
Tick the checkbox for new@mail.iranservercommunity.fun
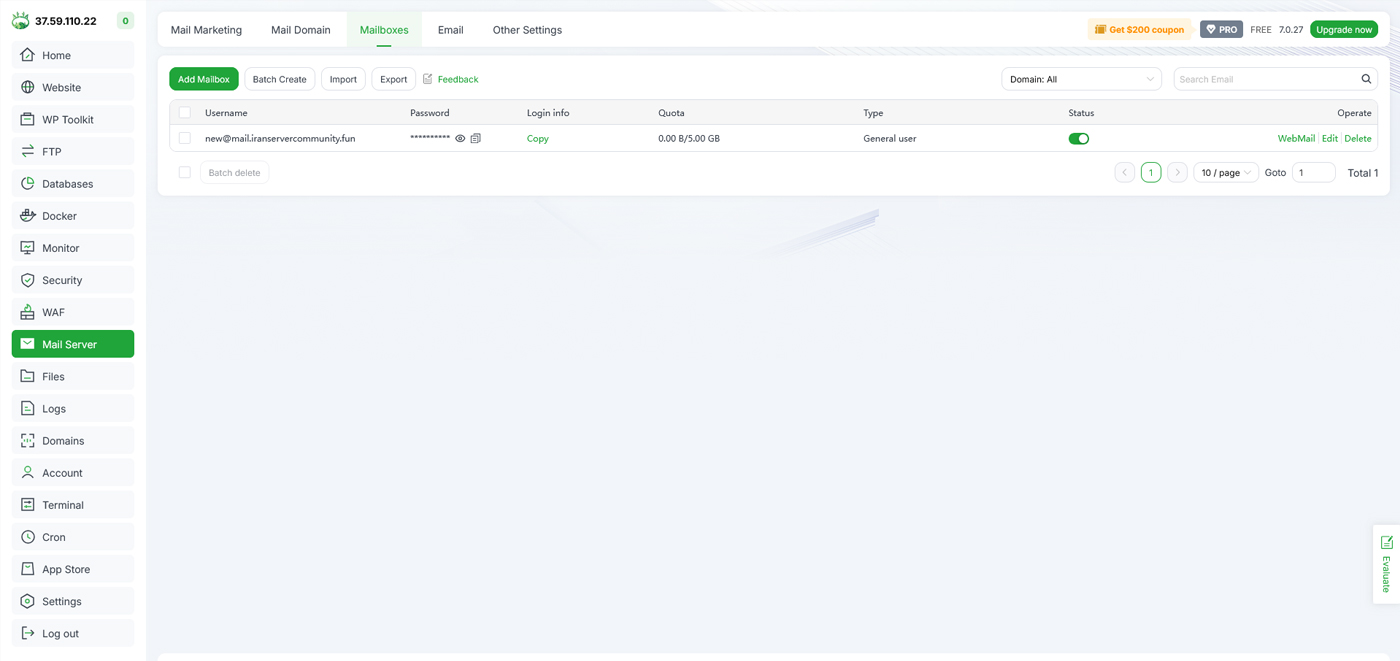click(185, 139)
